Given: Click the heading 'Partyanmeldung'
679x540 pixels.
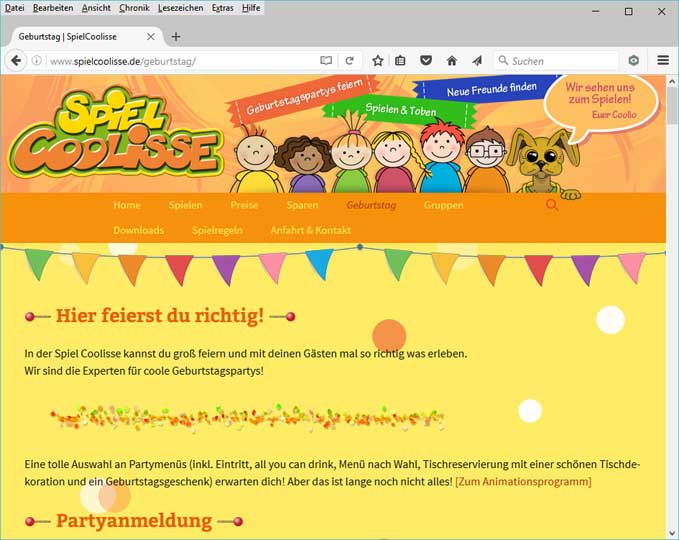Looking at the screenshot, I should point(134,520).
